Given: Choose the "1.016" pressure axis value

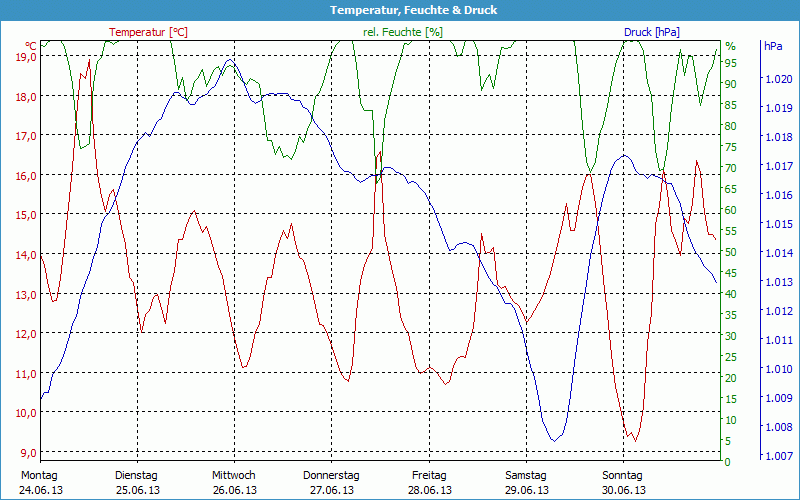Looking at the screenshot, I should (779, 195).
